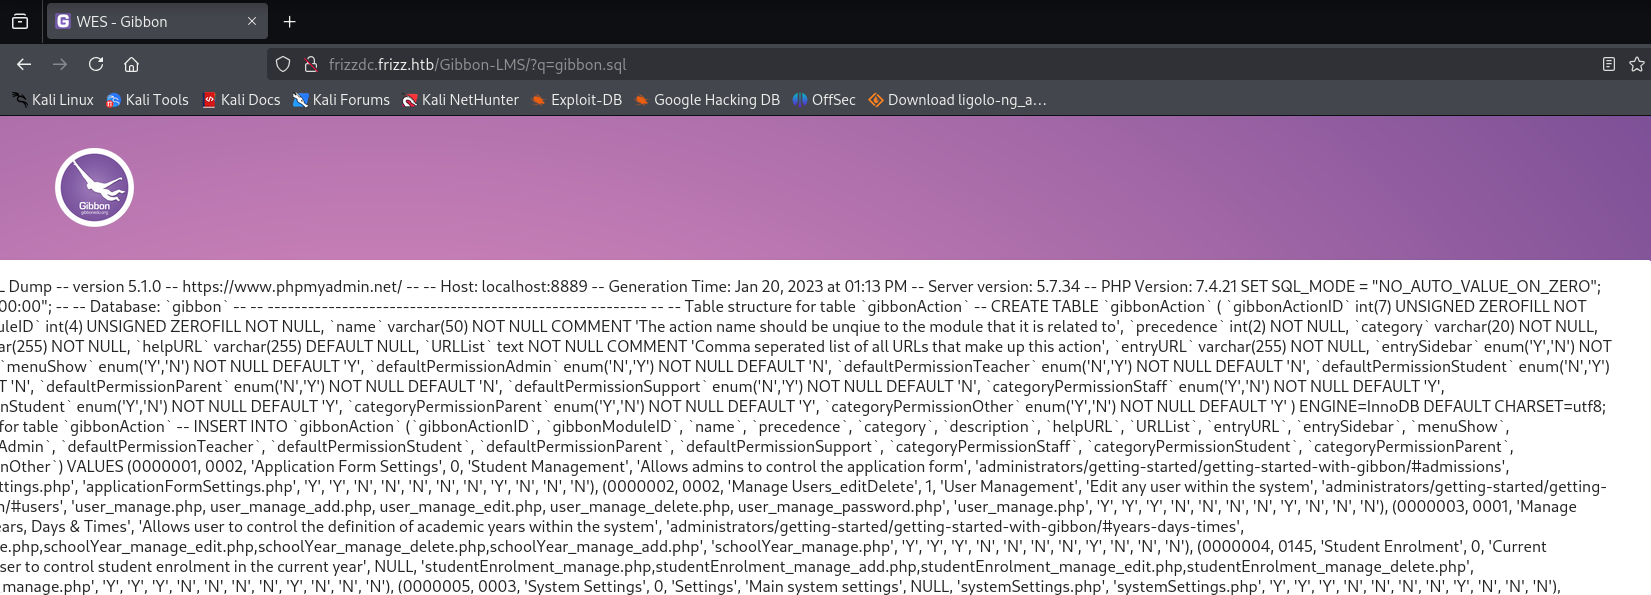Click the 'ENGINE=InnoDB DEFAULT CHARSET=utf8' text

coord(1451,406)
